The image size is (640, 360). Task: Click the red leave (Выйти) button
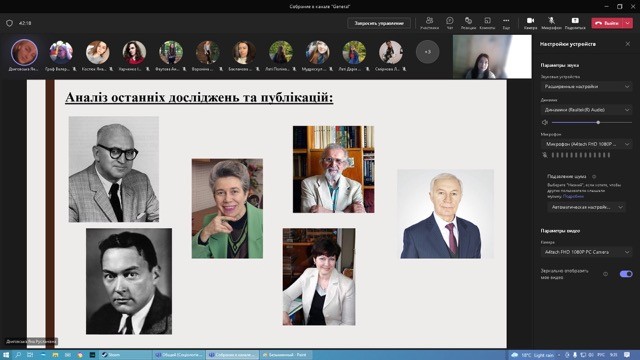point(607,23)
